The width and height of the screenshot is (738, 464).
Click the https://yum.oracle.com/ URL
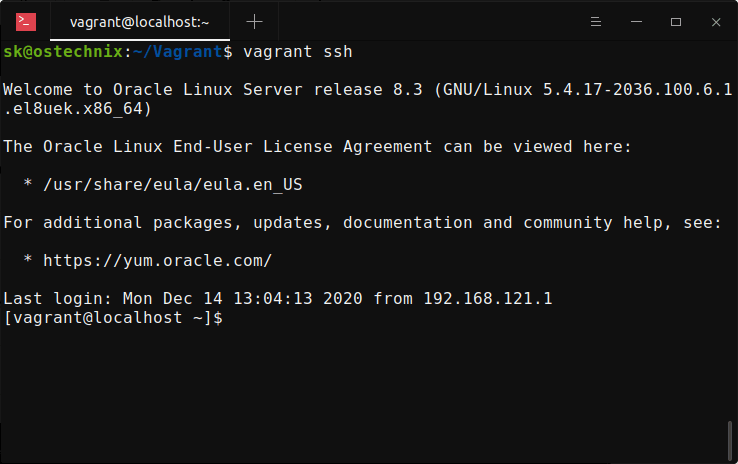[x=158, y=260]
